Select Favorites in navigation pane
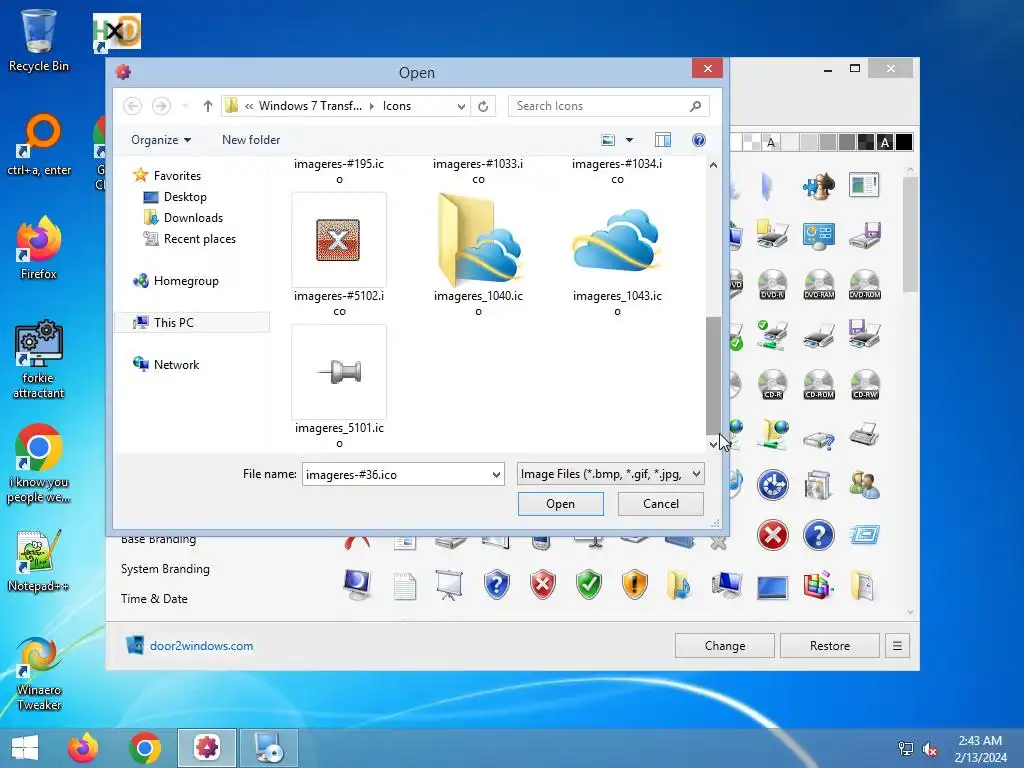Image resolution: width=1024 pixels, height=768 pixels. (167, 175)
